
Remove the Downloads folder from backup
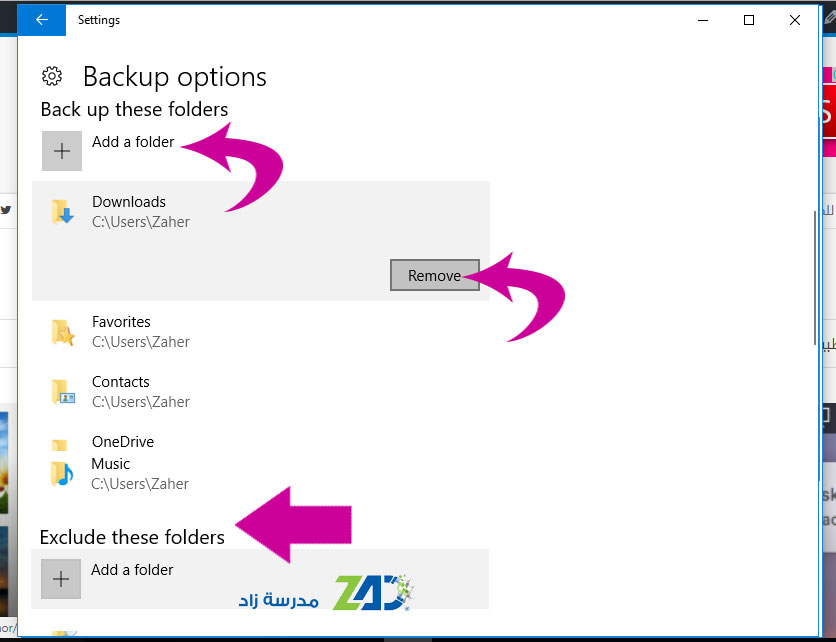pos(435,275)
